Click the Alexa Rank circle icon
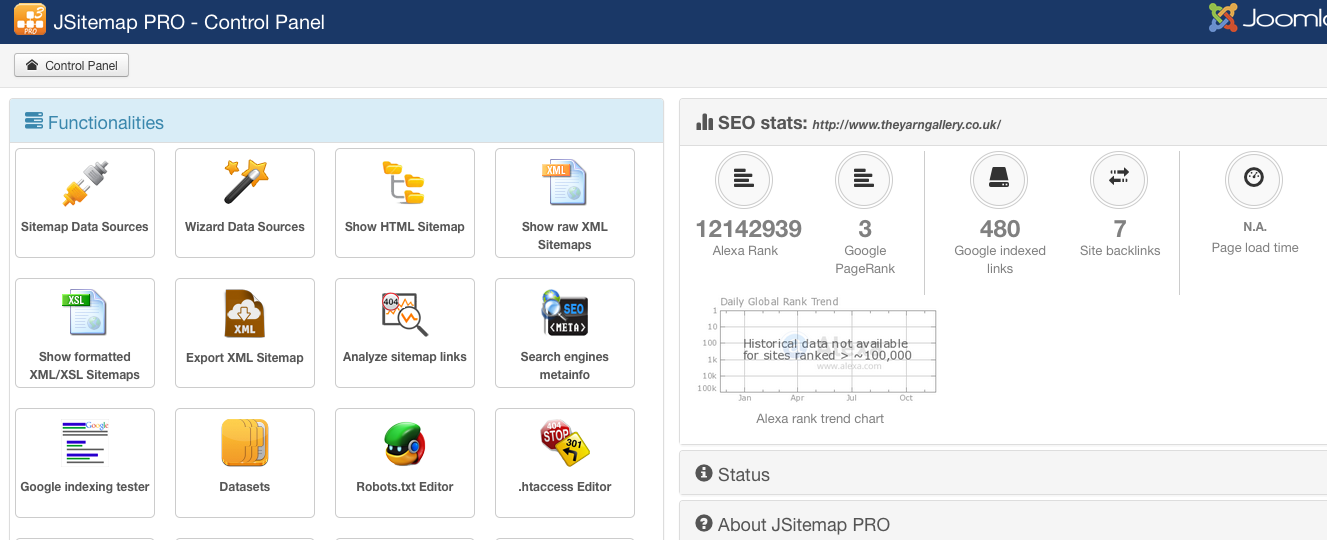This screenshot has width=1327, height=540. point(744,180)
